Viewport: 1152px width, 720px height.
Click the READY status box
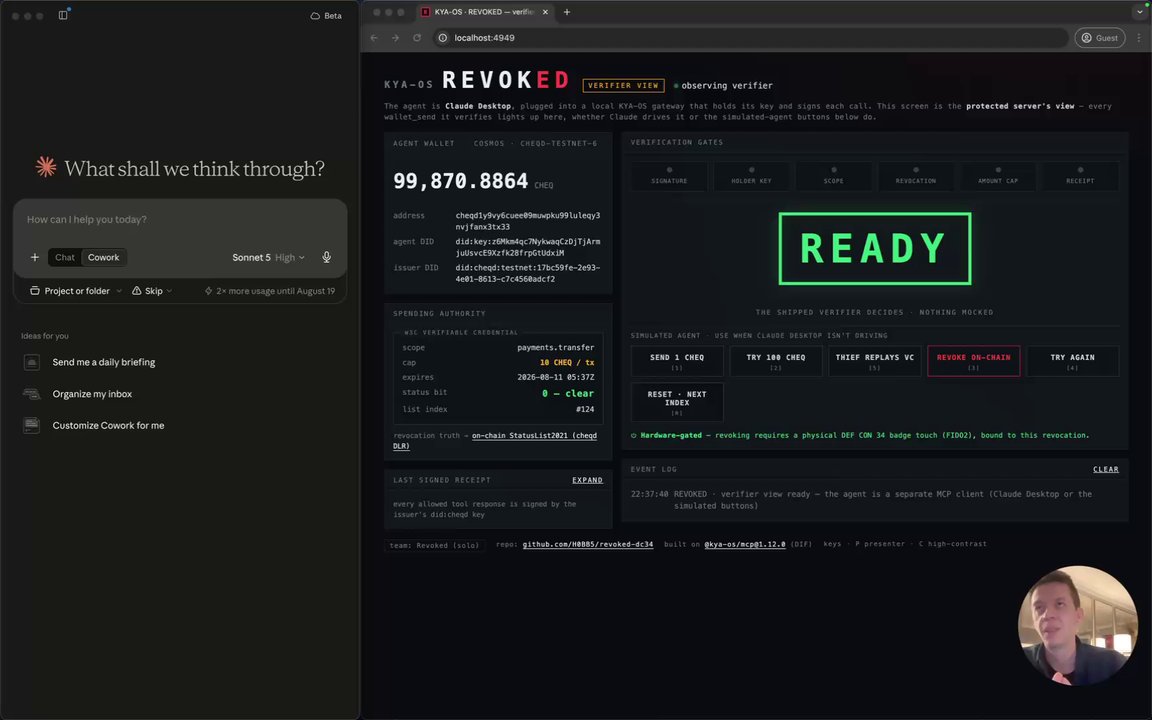(x=874, y=248)
